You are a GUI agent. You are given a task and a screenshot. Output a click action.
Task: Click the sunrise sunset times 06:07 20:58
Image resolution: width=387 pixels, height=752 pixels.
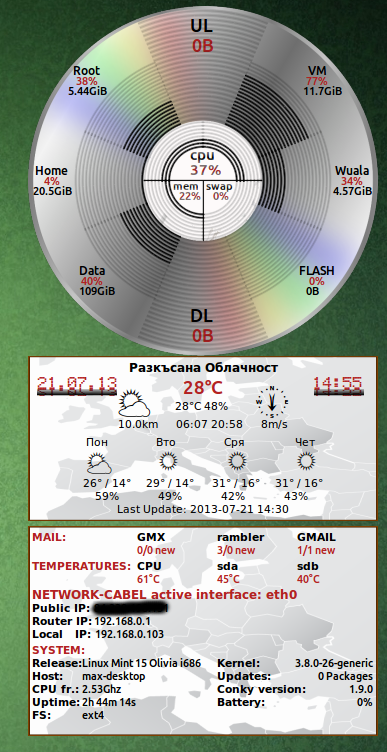pos(209,424)
